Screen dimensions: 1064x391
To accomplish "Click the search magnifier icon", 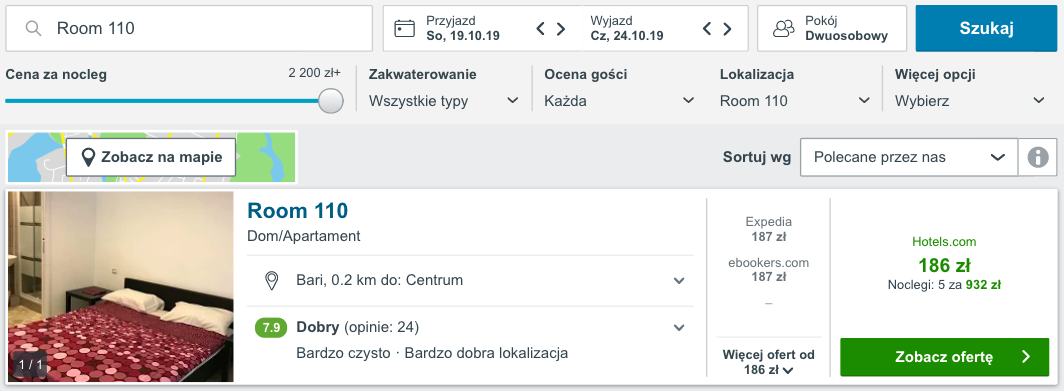I will tap(33, 29).
